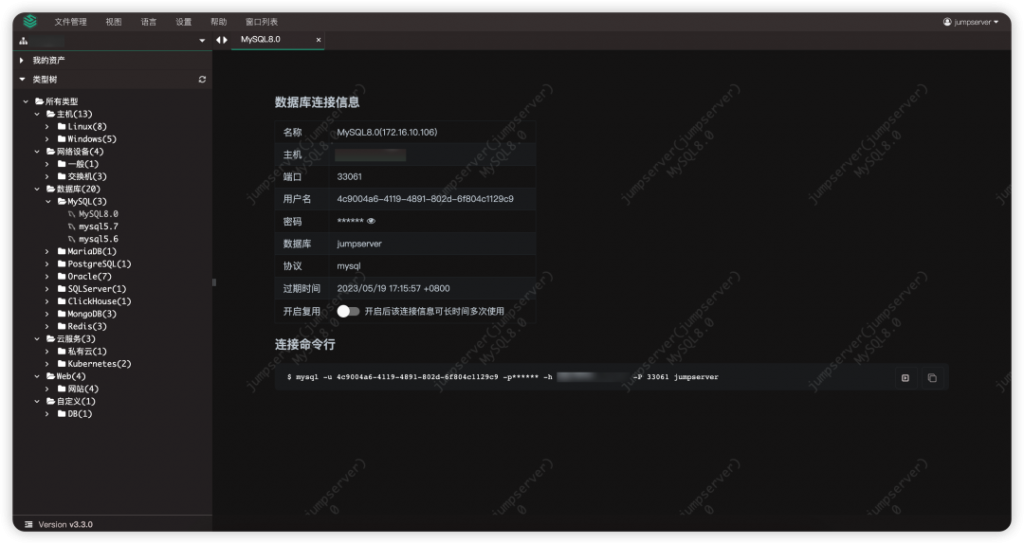Click the tab navigation arrows icon
The height and width of the screenshot is (544, 1024).
(222, 40)
